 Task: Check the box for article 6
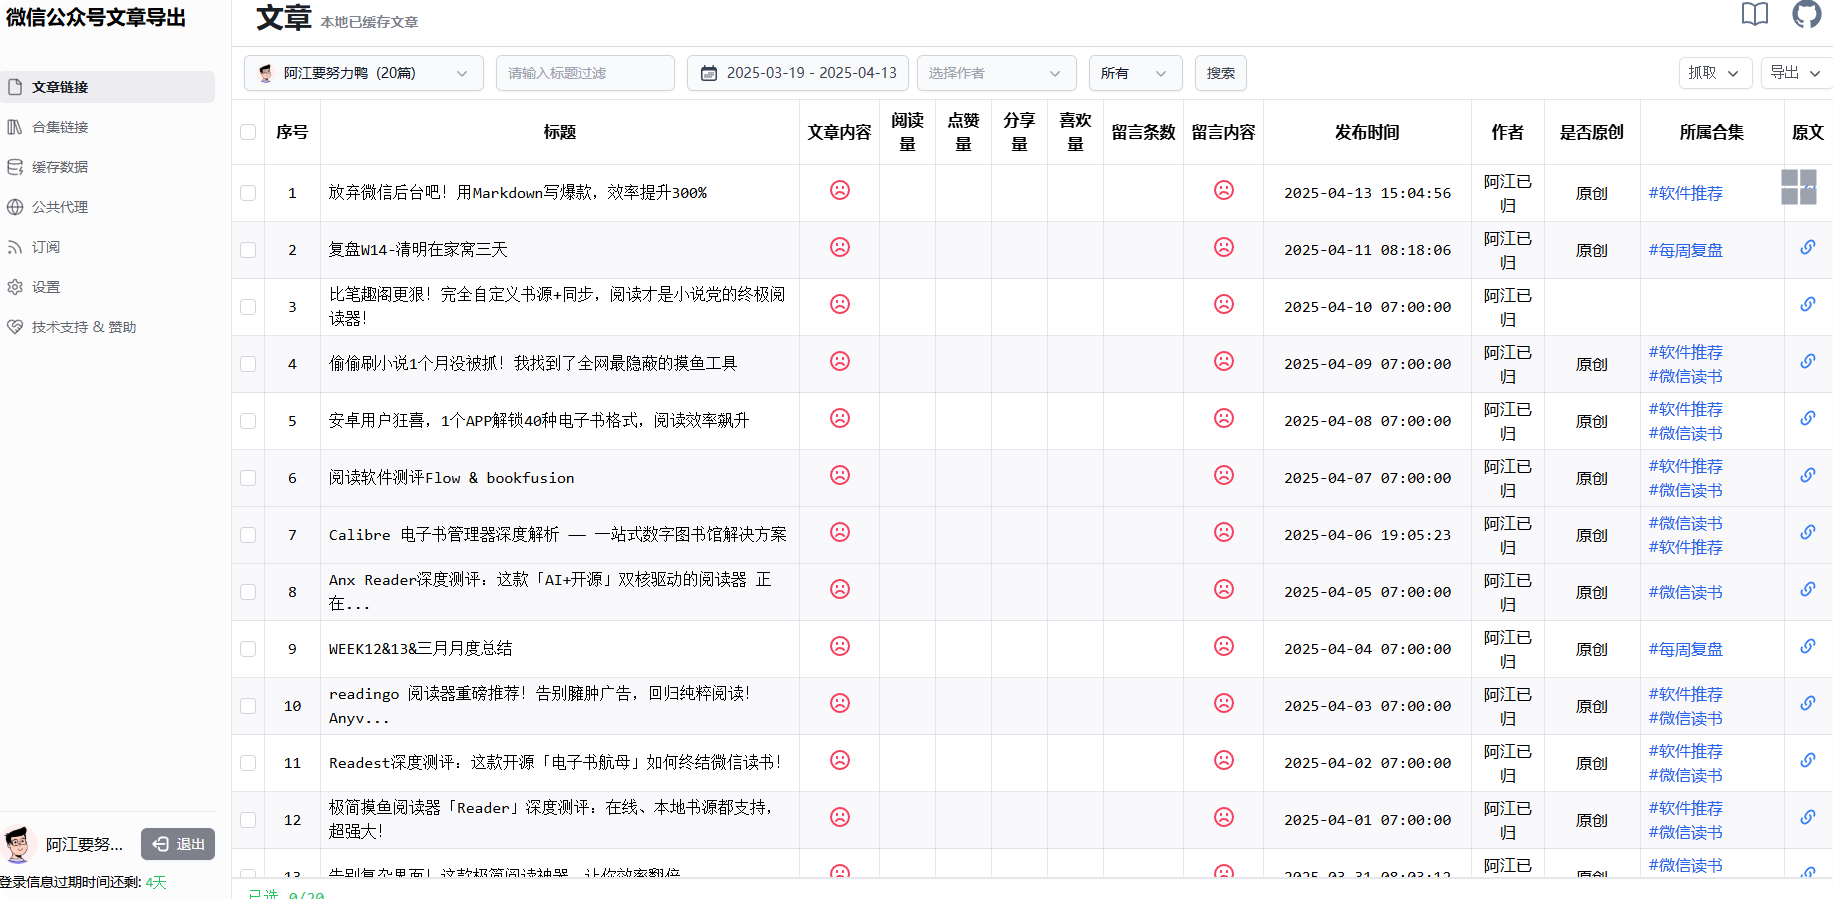[x=248, y=478]
